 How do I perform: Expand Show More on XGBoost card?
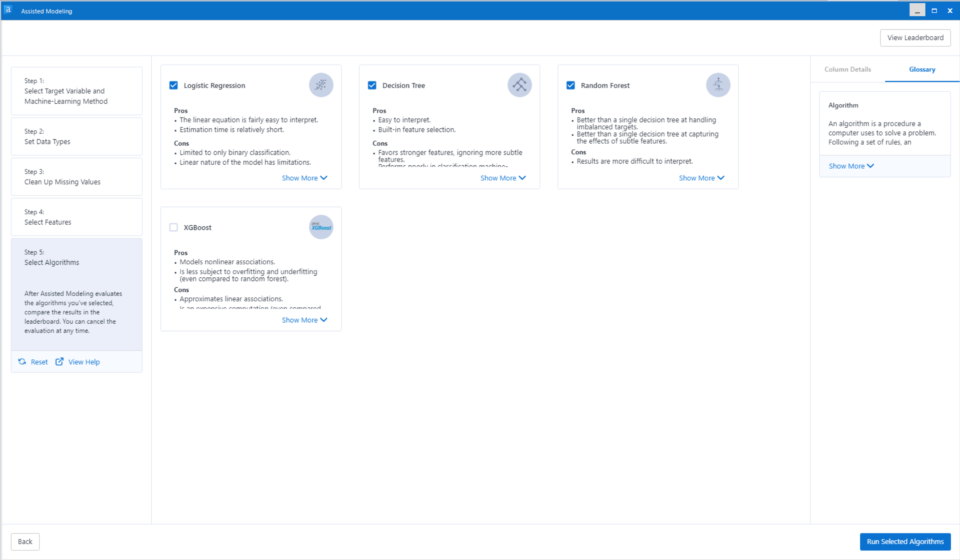pos(304,320)
